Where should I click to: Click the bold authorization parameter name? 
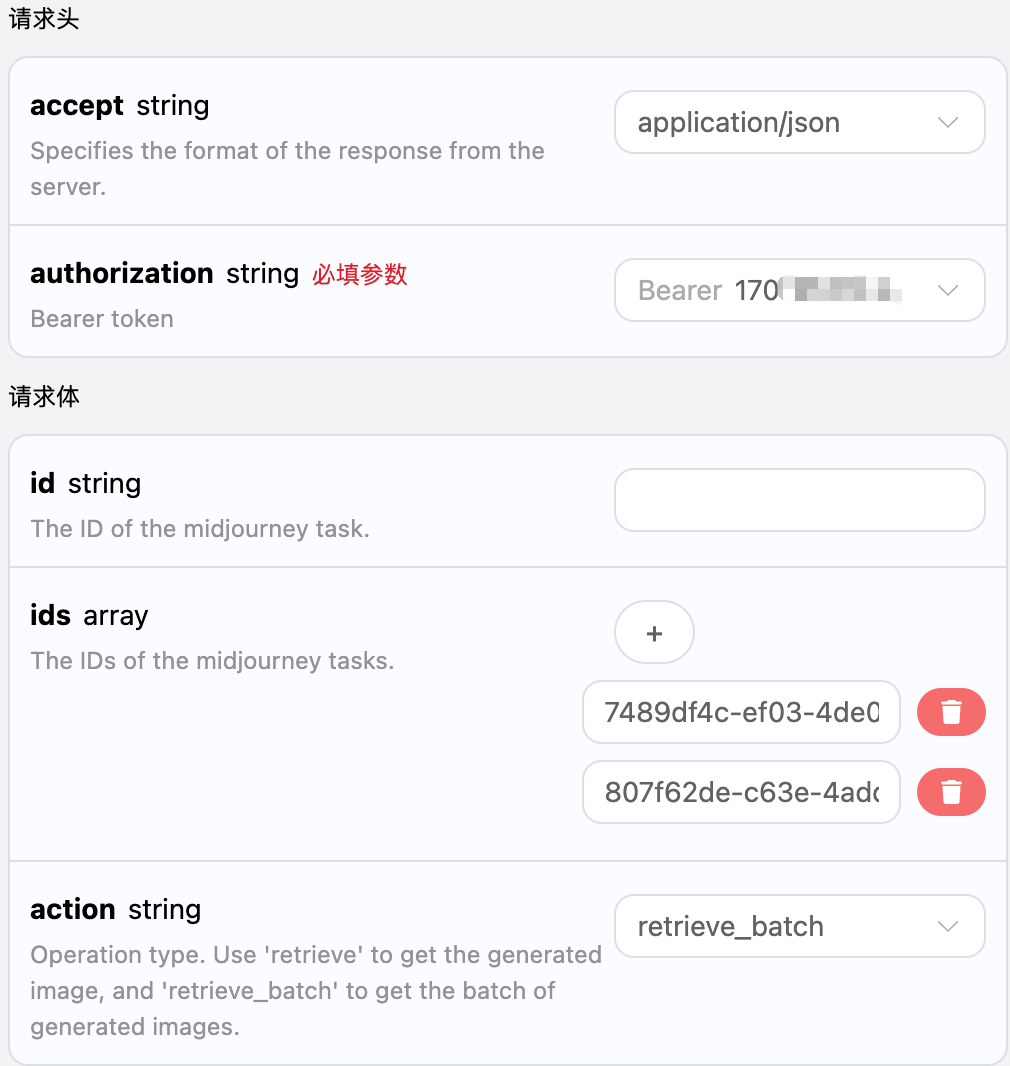click(122, 274)
